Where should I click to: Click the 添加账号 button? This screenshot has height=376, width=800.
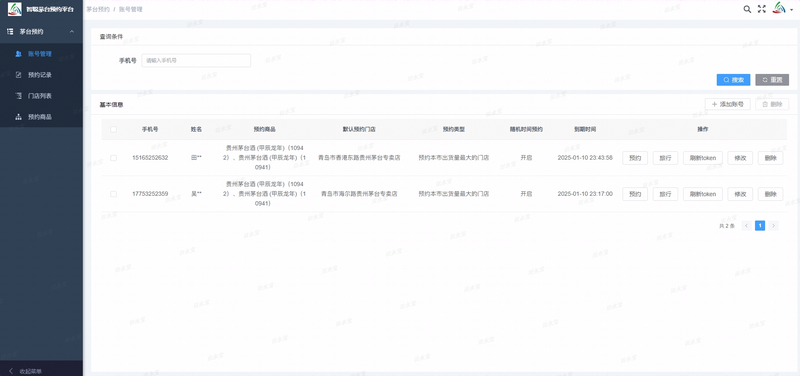pos(728,104)
